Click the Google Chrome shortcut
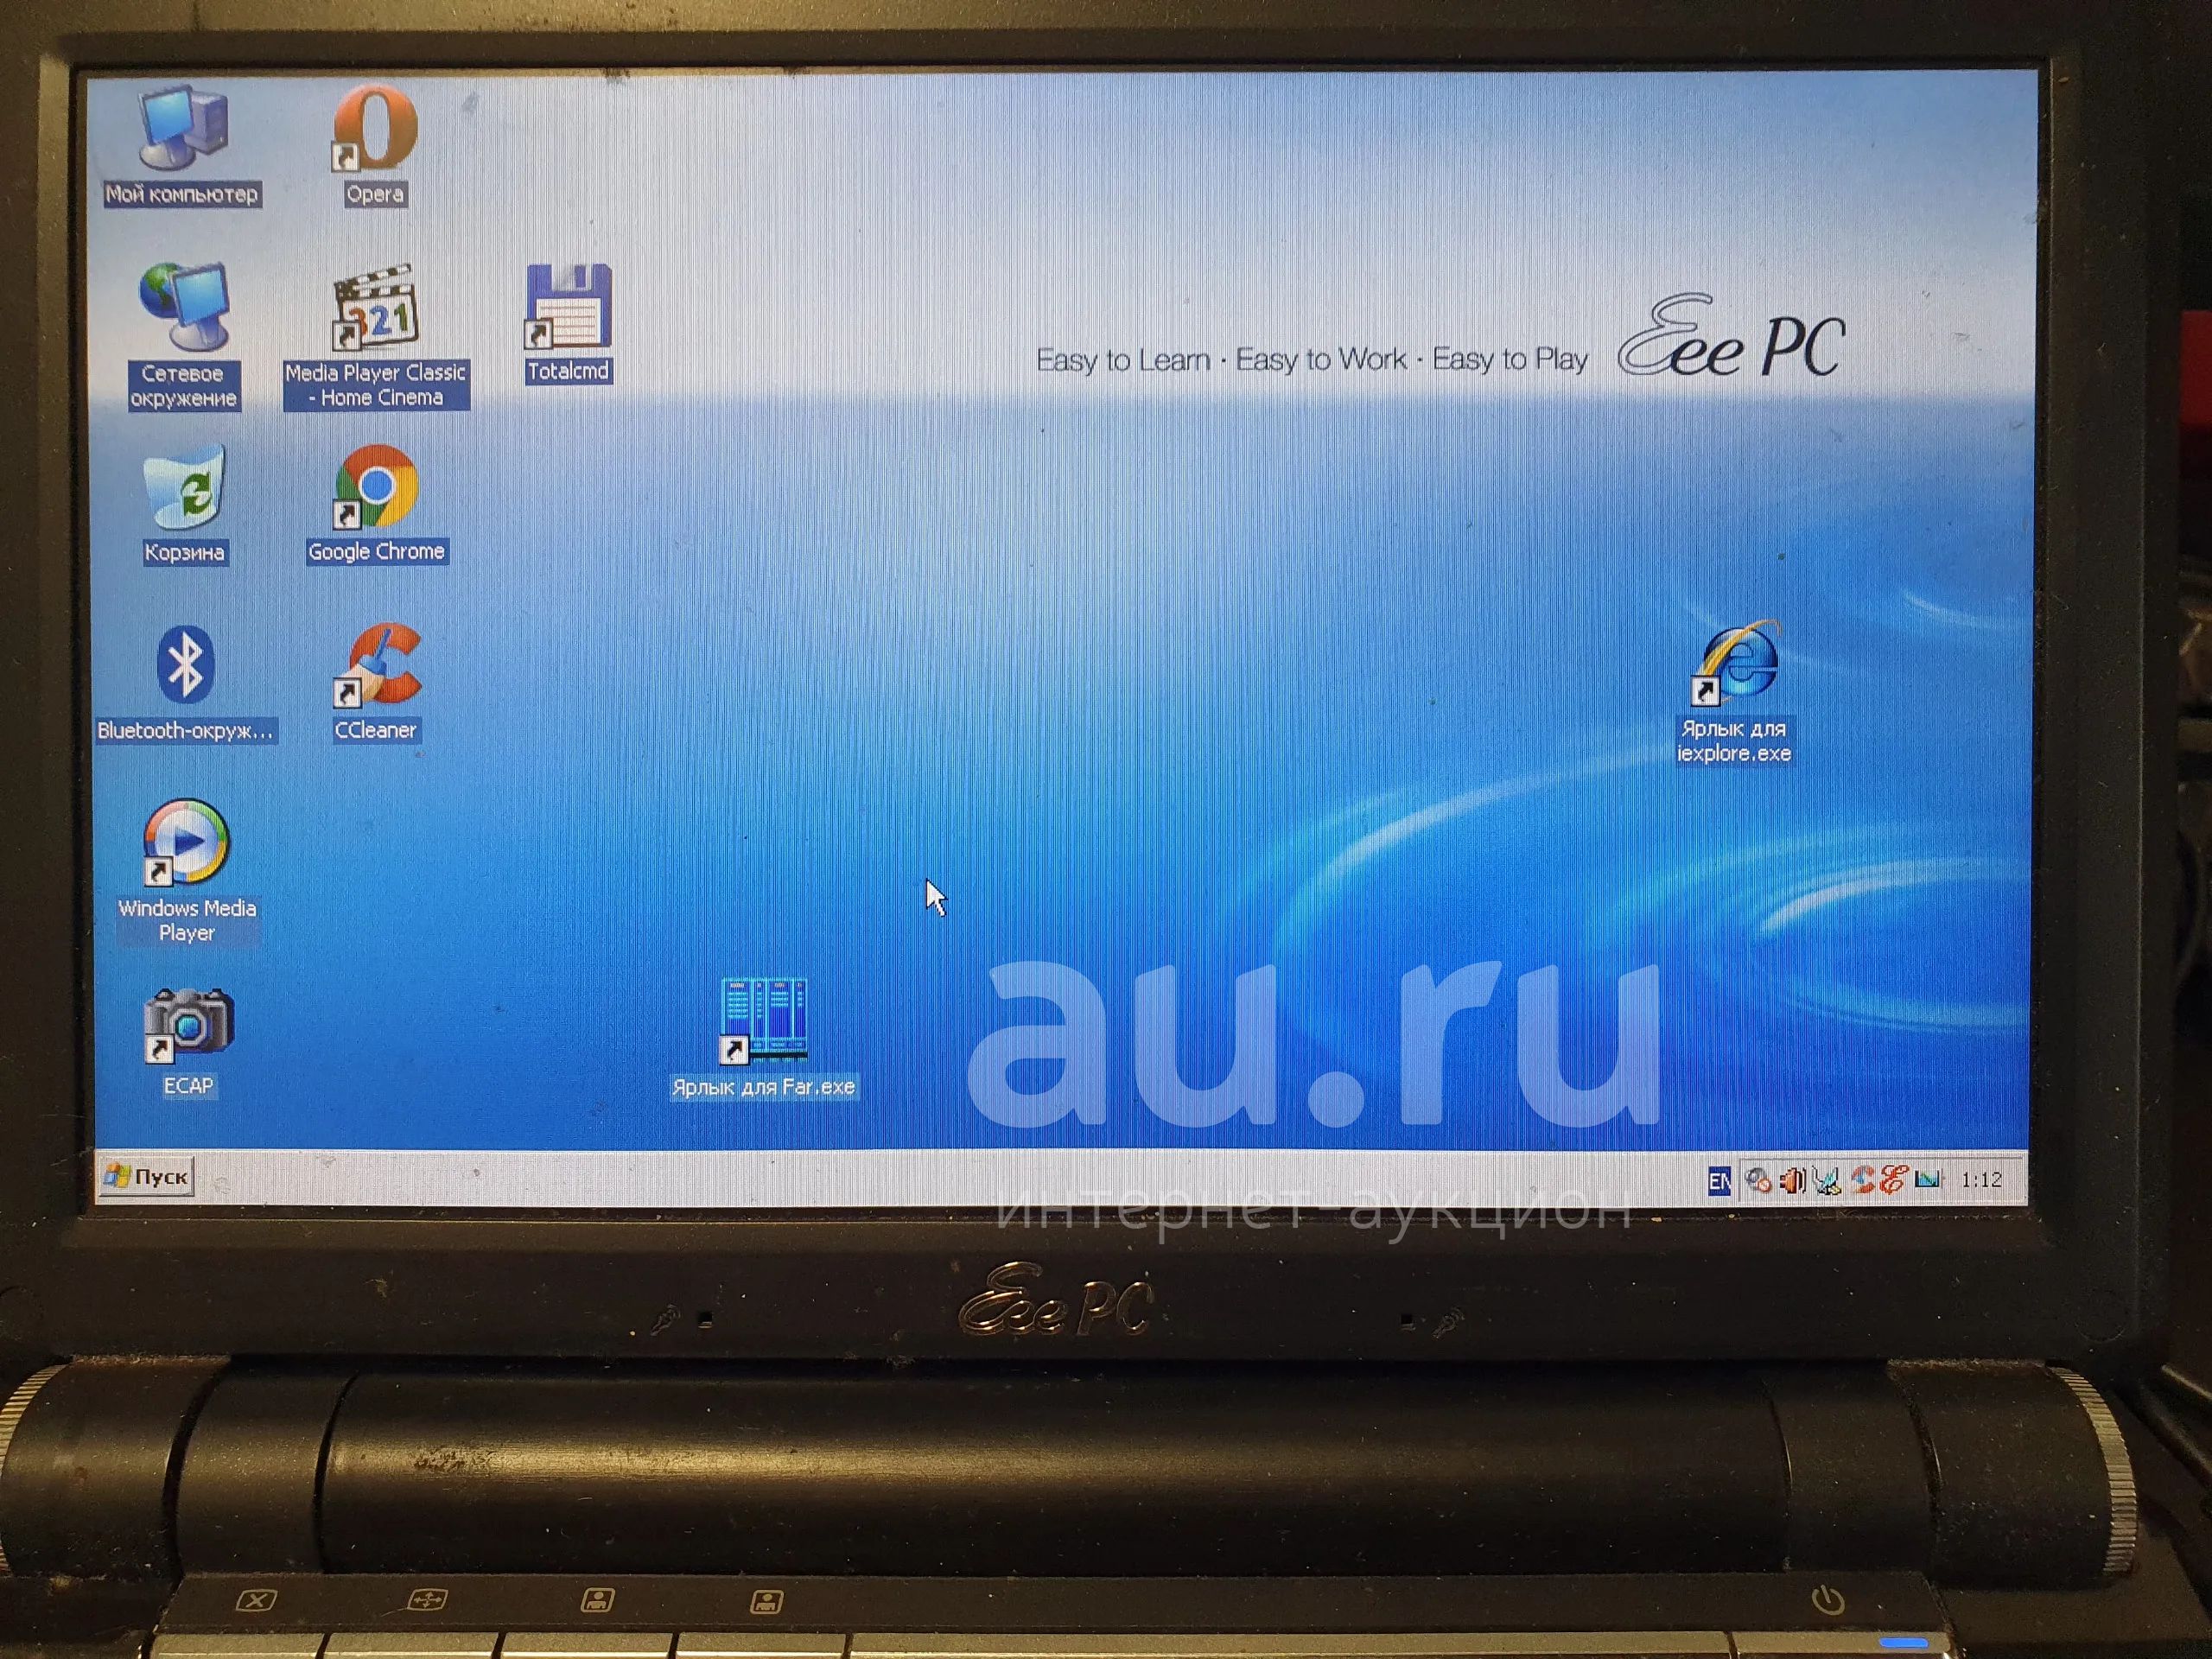 pyautogui.click(x=375, y=487)
